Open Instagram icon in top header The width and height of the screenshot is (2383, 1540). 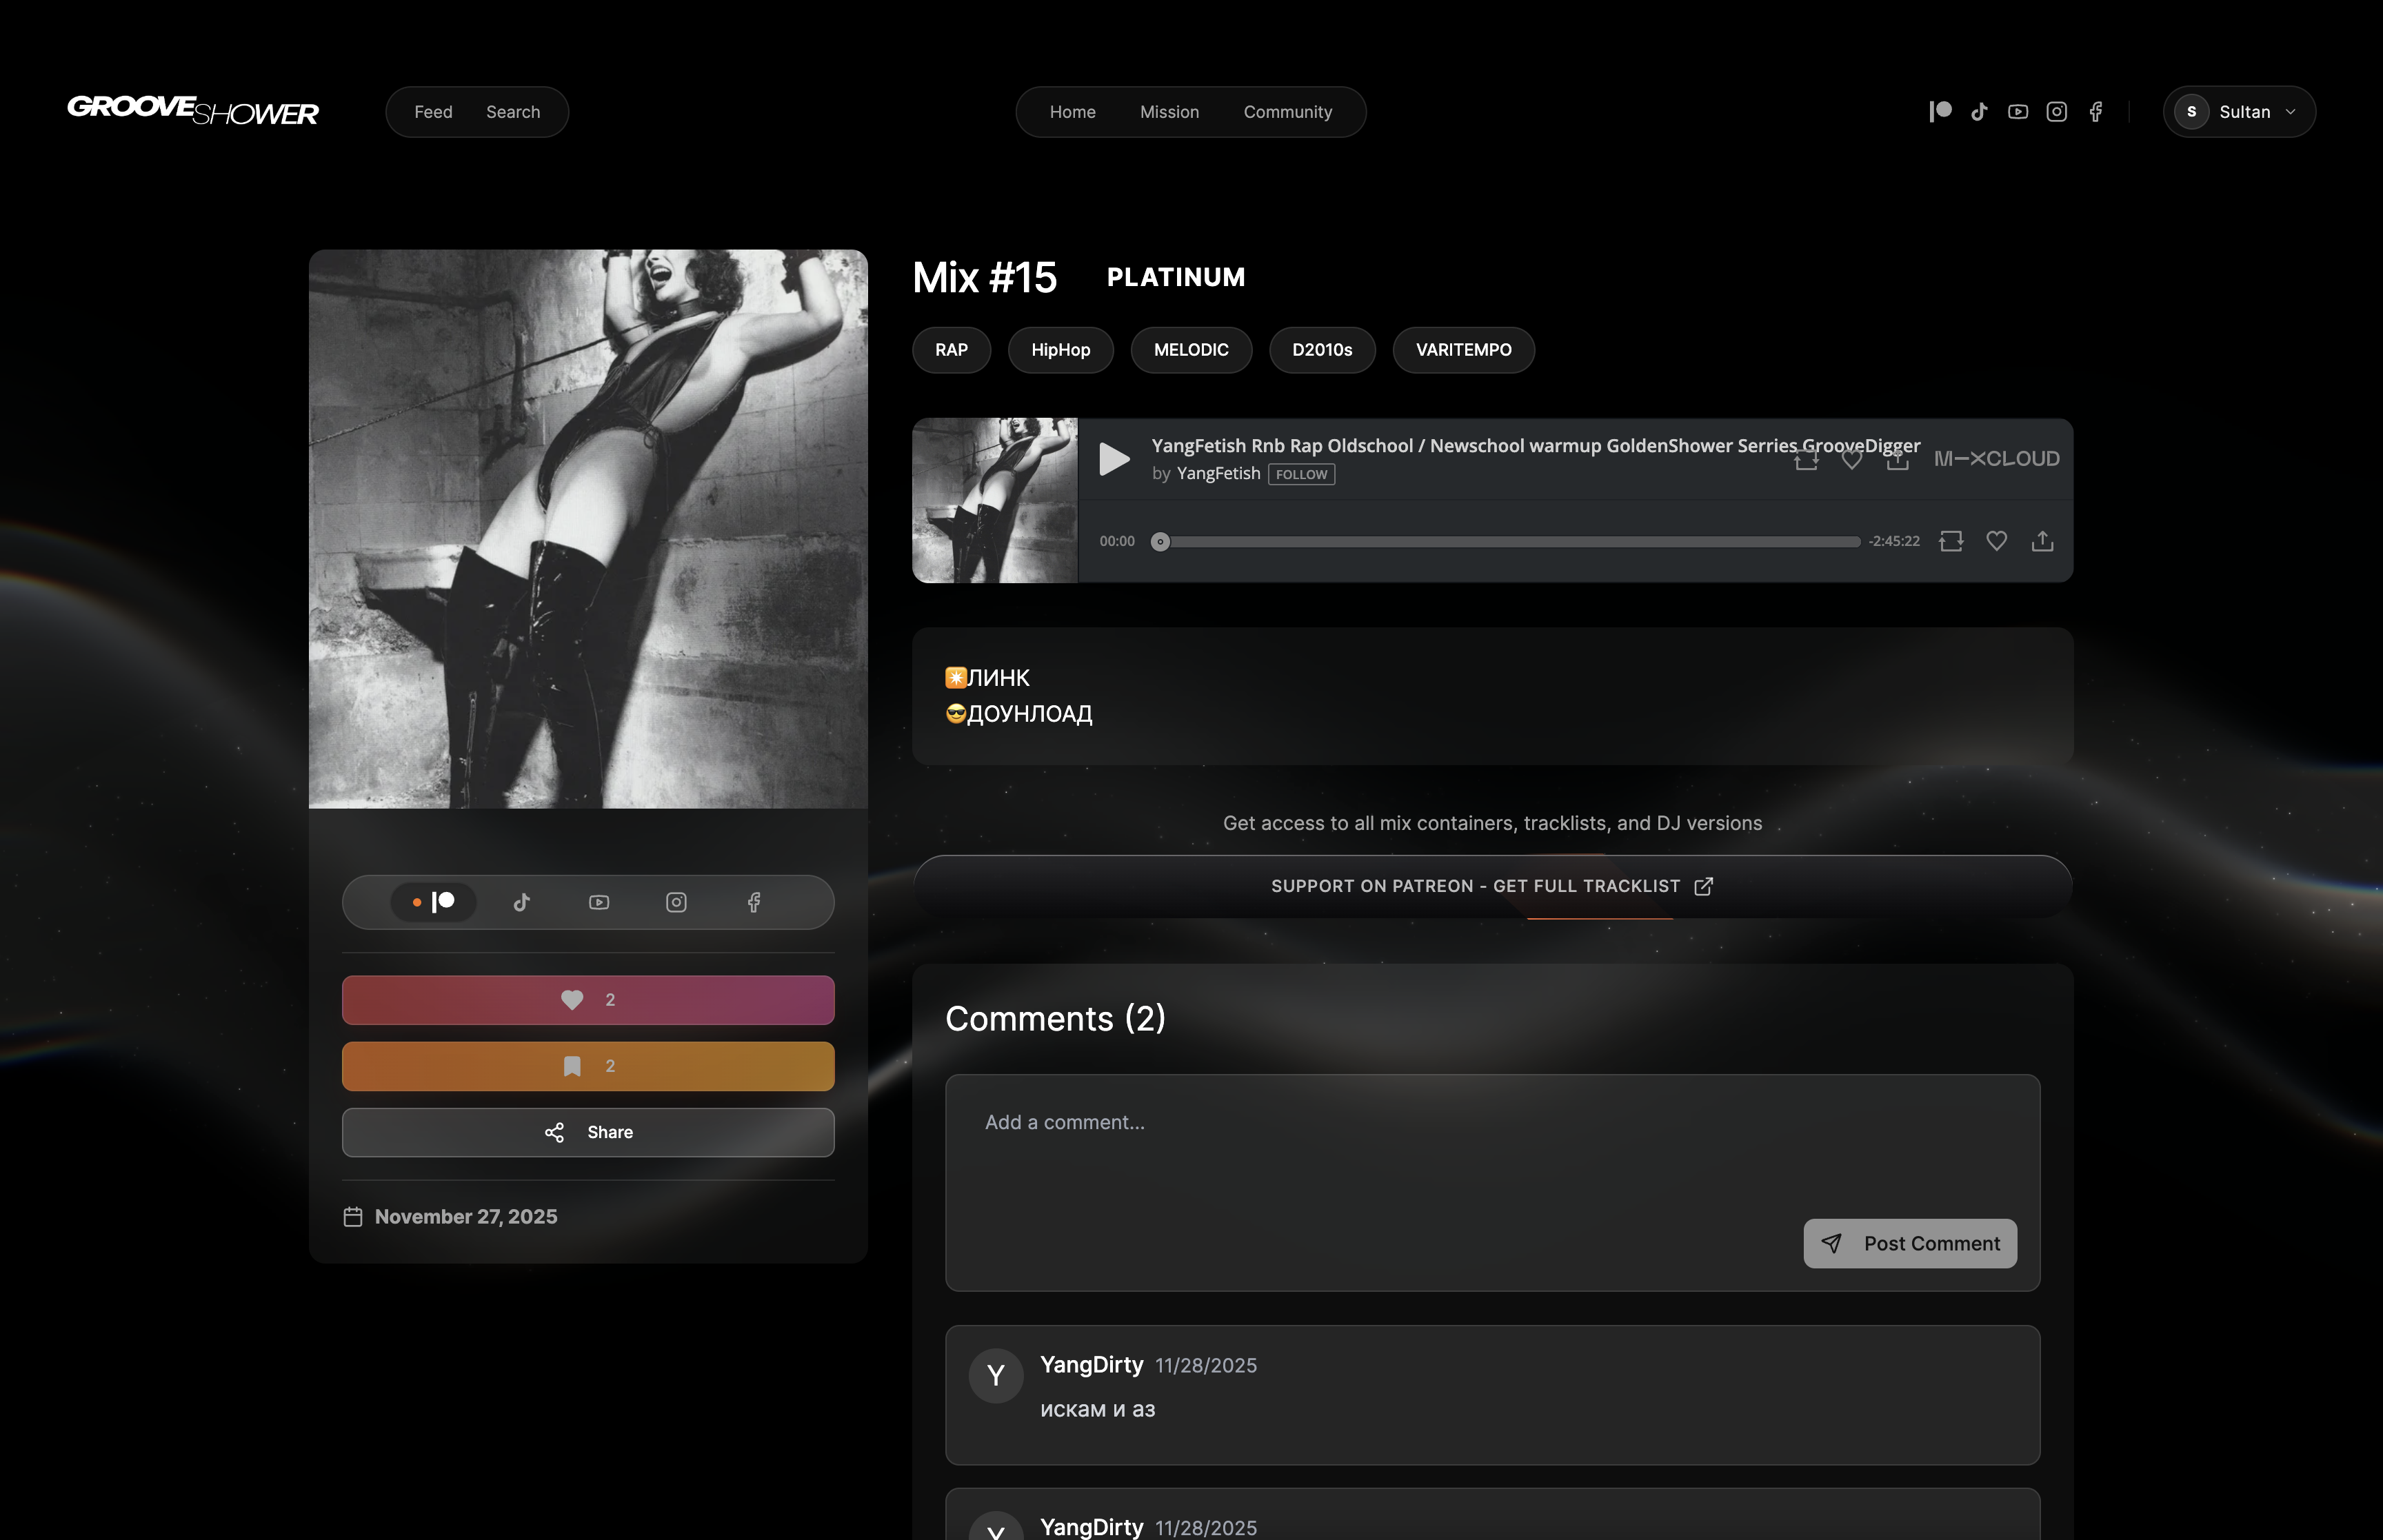(x=2056, y=111)
